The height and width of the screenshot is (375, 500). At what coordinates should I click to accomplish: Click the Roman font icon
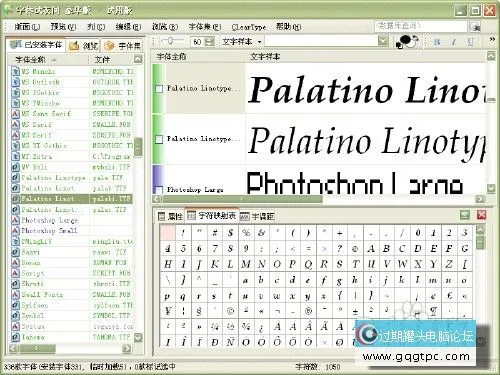pyautogui.click(x=15, y=263)
